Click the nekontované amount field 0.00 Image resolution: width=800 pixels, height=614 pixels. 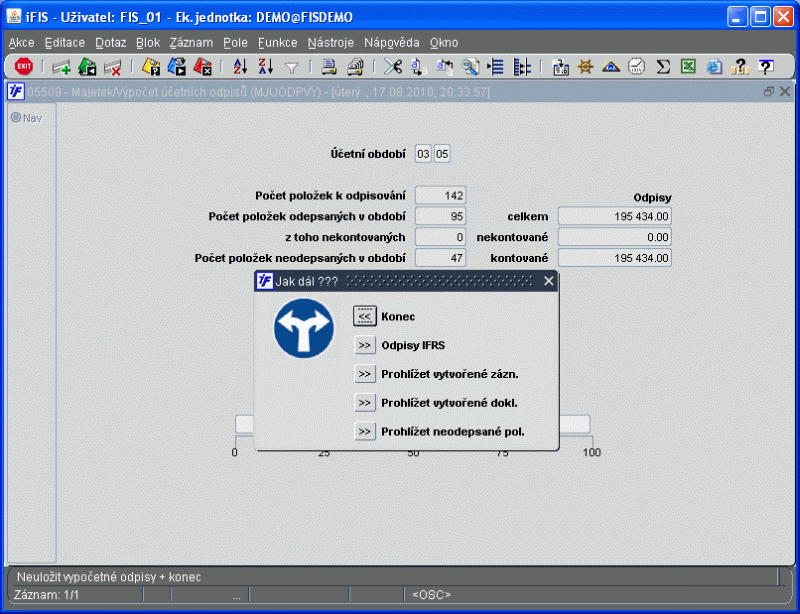click(x=614, y=237)
